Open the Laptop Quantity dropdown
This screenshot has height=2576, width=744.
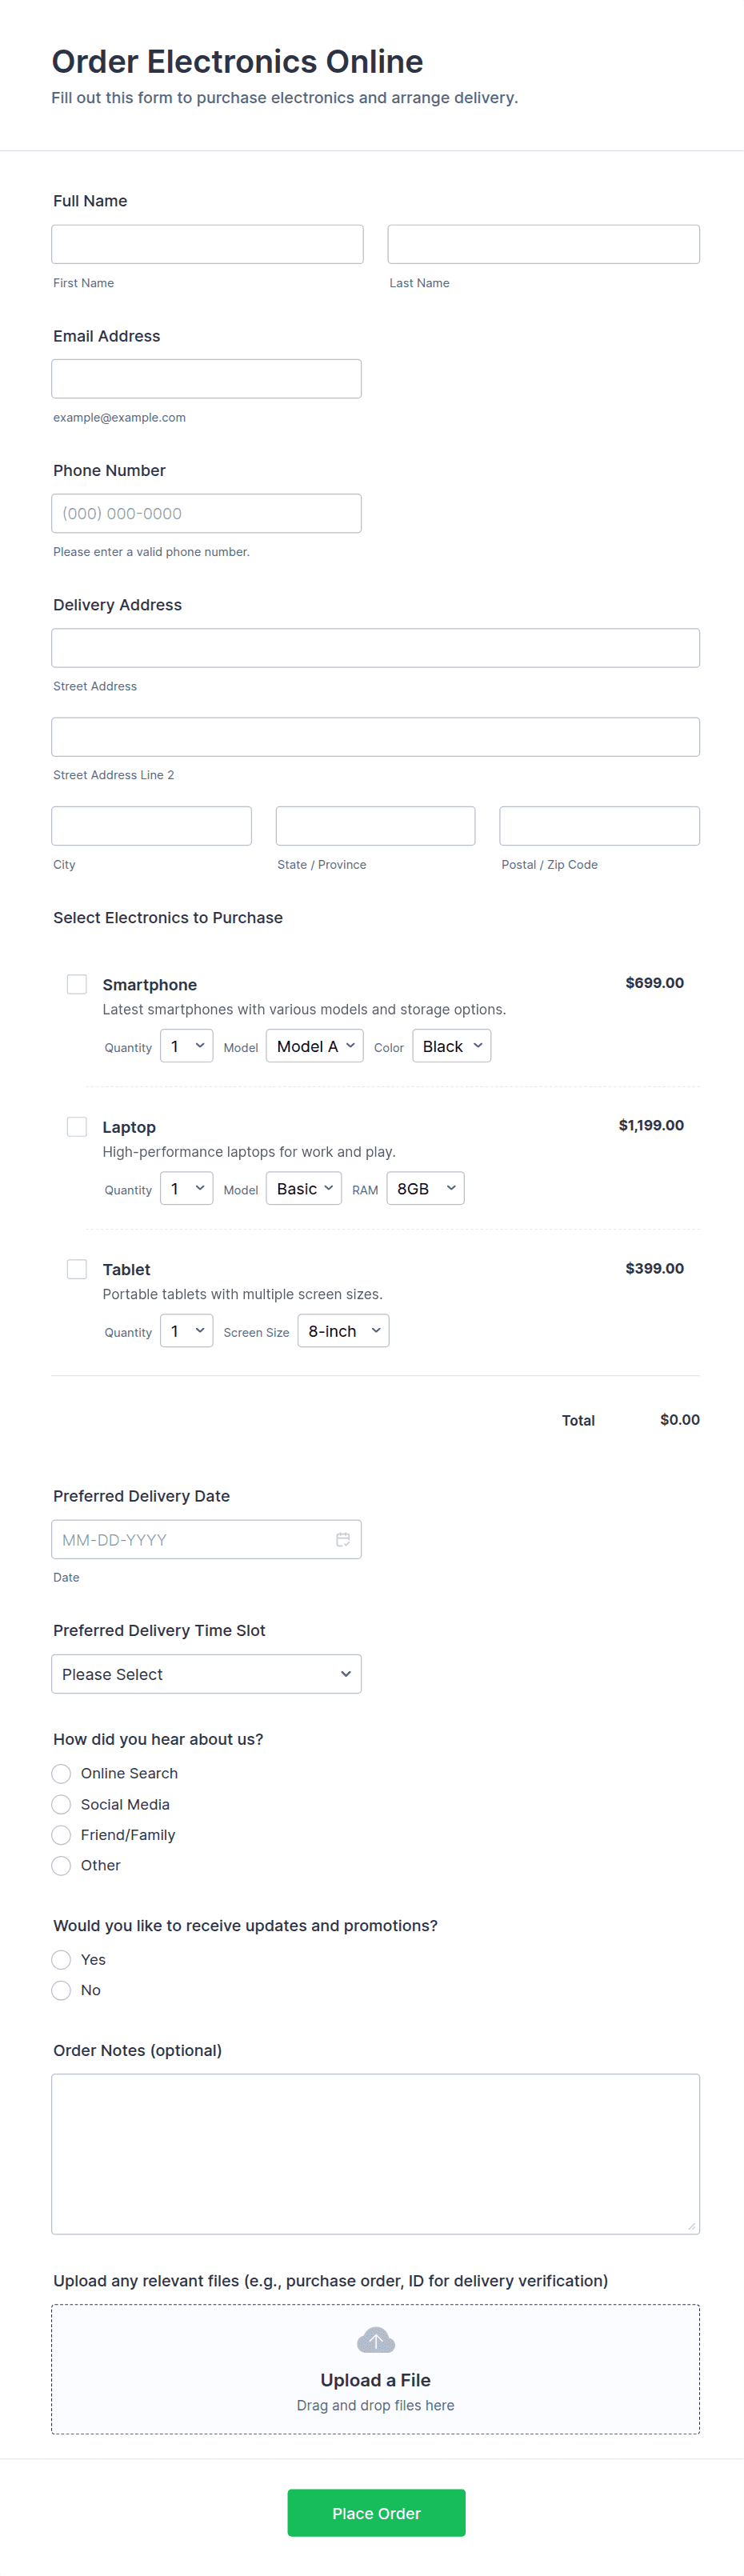coord(186,1188)
